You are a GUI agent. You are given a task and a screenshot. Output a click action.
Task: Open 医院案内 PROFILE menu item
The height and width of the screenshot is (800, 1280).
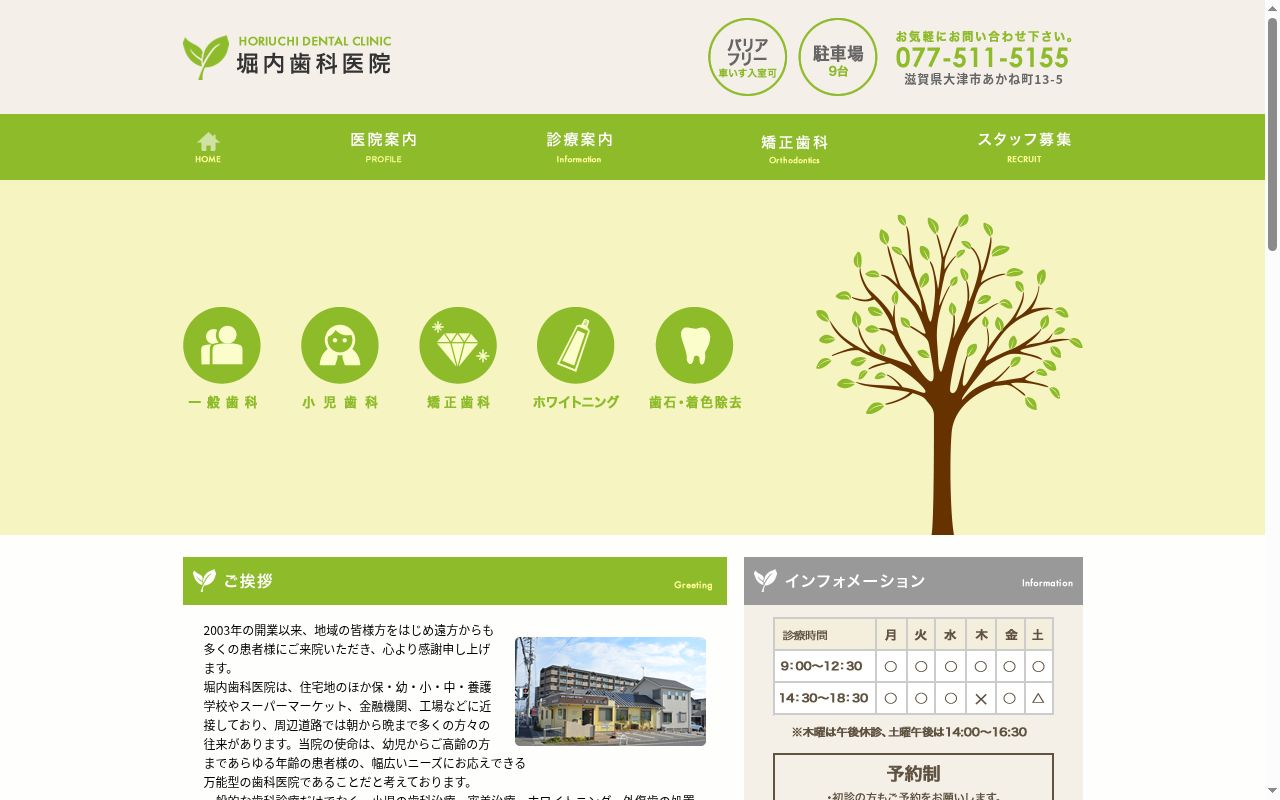coord(384,147)
